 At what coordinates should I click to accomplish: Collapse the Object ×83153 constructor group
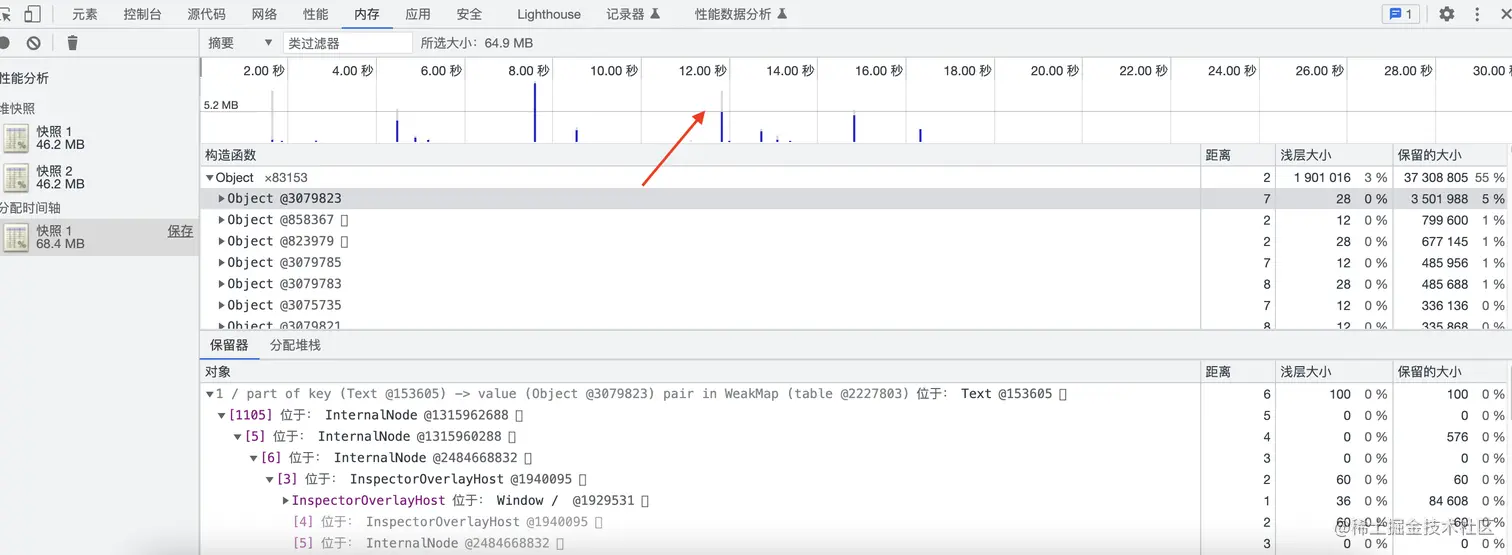(x=210, y=178)
